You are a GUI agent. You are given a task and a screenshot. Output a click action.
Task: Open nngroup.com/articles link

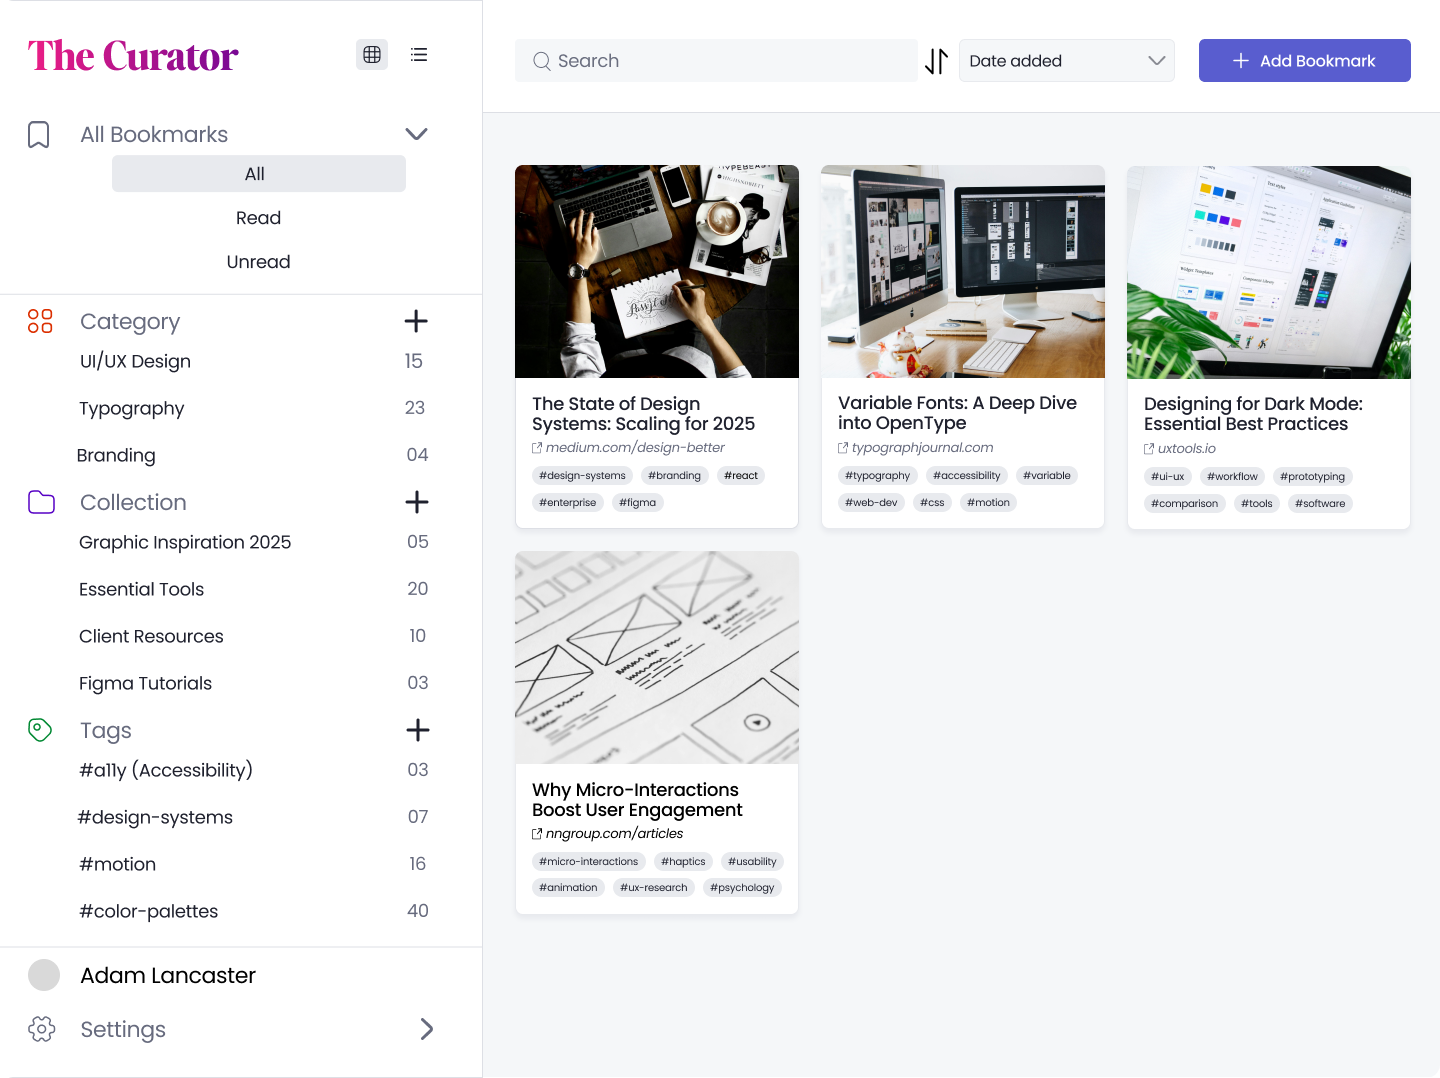614,834
